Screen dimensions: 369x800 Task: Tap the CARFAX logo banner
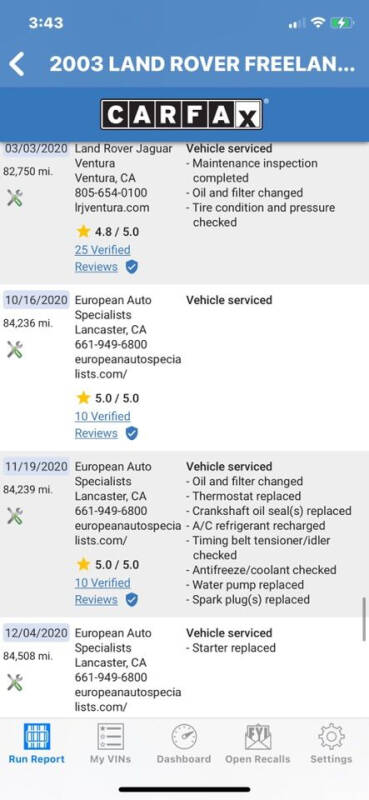point(182,114)
